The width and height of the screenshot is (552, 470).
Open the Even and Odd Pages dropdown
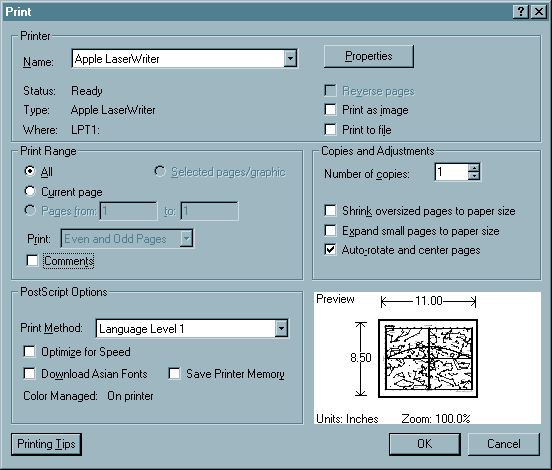(186, 239)
